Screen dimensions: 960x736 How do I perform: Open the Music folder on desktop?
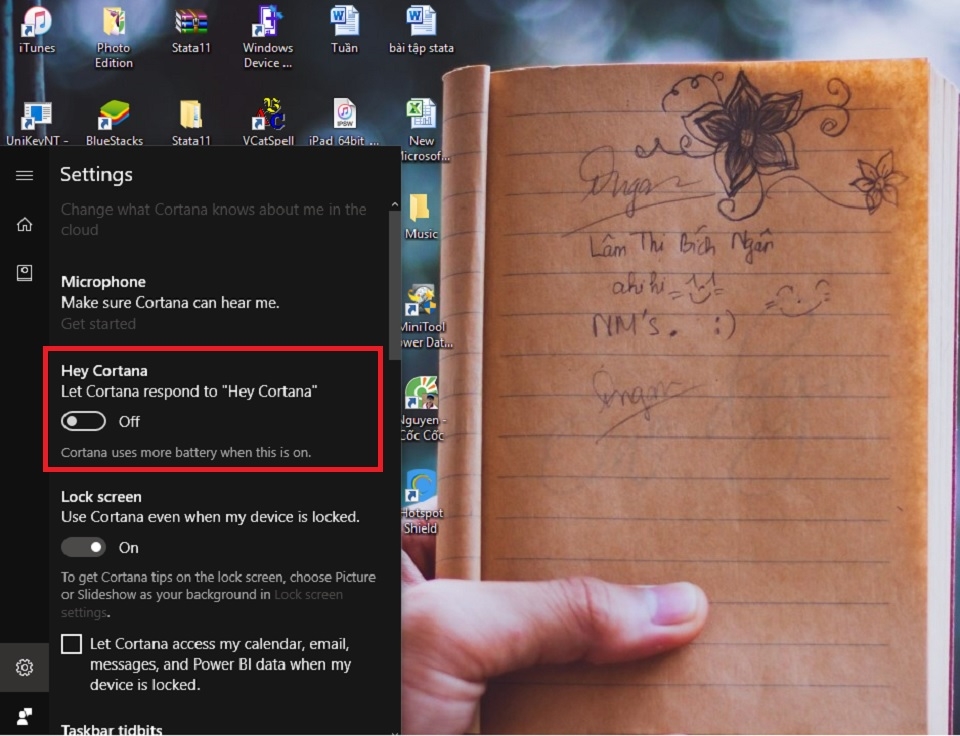click(420, 208)
